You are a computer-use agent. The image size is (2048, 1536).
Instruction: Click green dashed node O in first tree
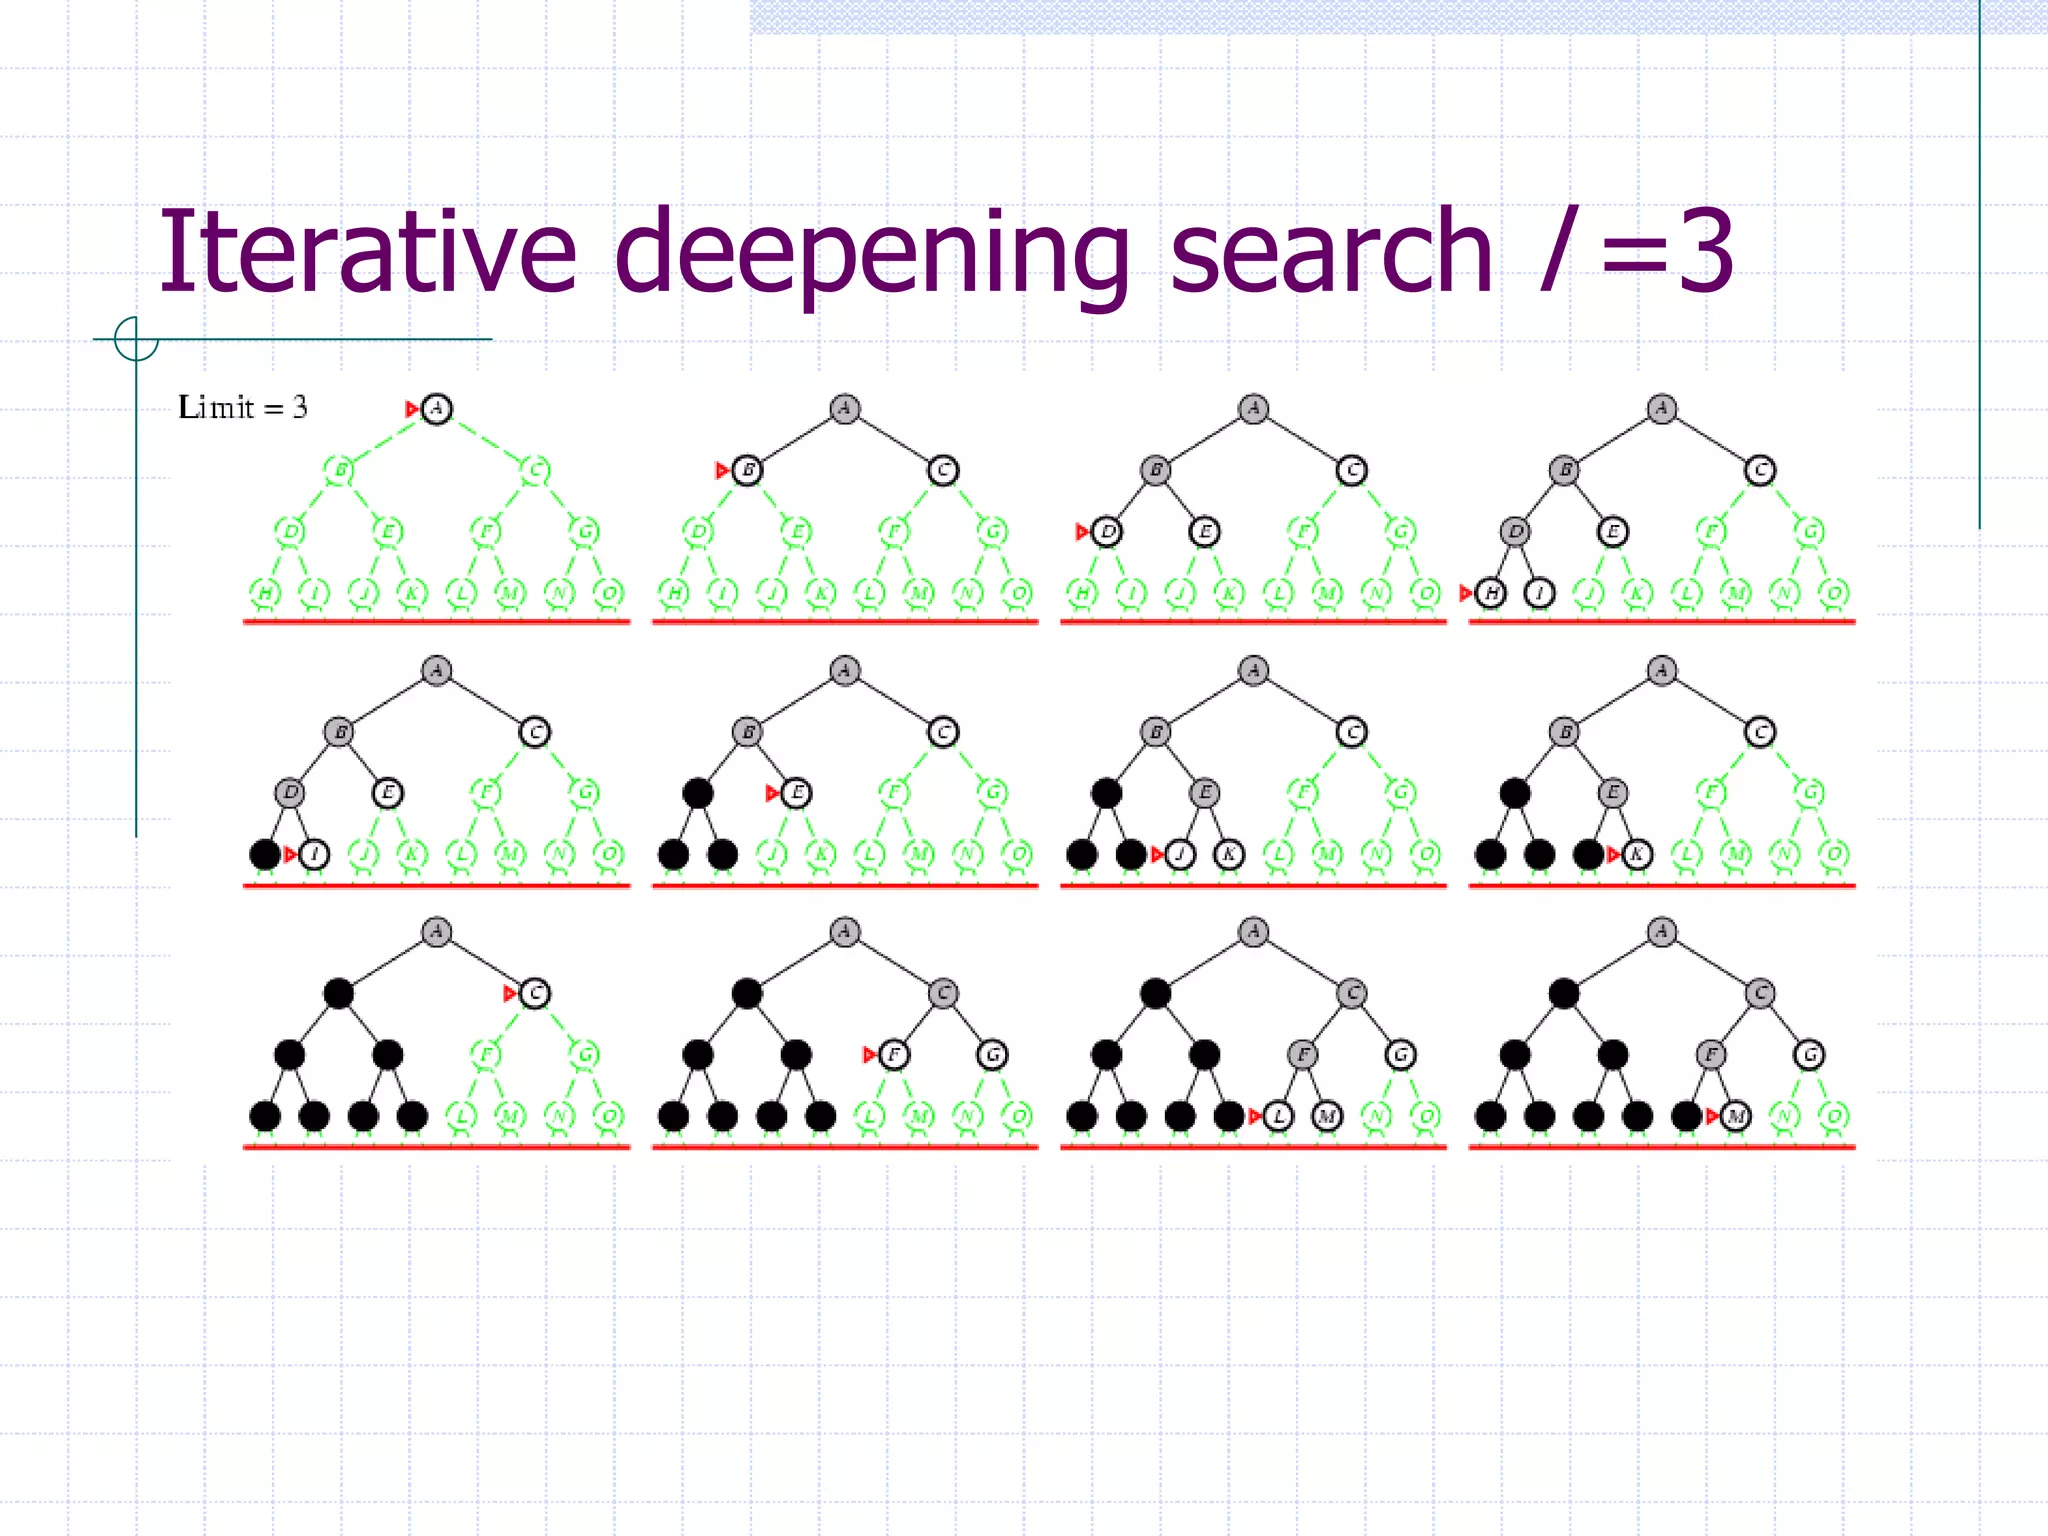(x=608, y=593)
